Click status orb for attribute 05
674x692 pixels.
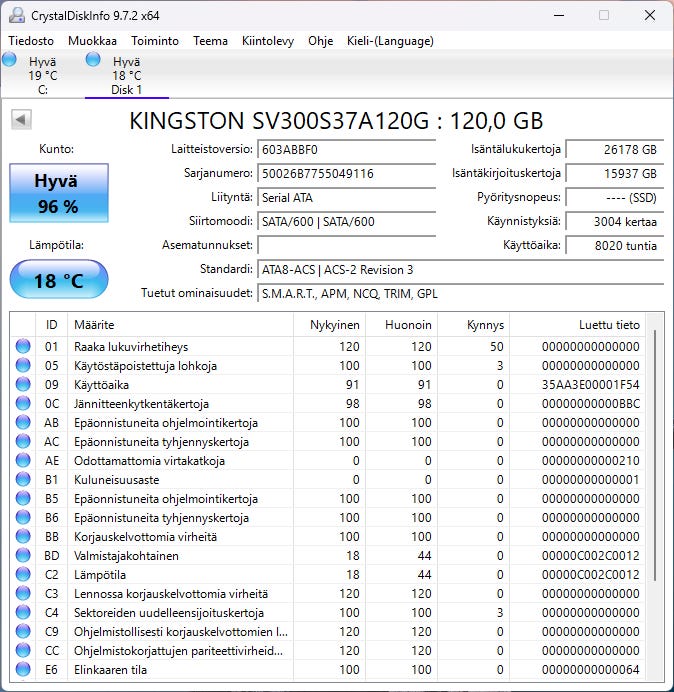pyautogui.click(x=23, y=365)
